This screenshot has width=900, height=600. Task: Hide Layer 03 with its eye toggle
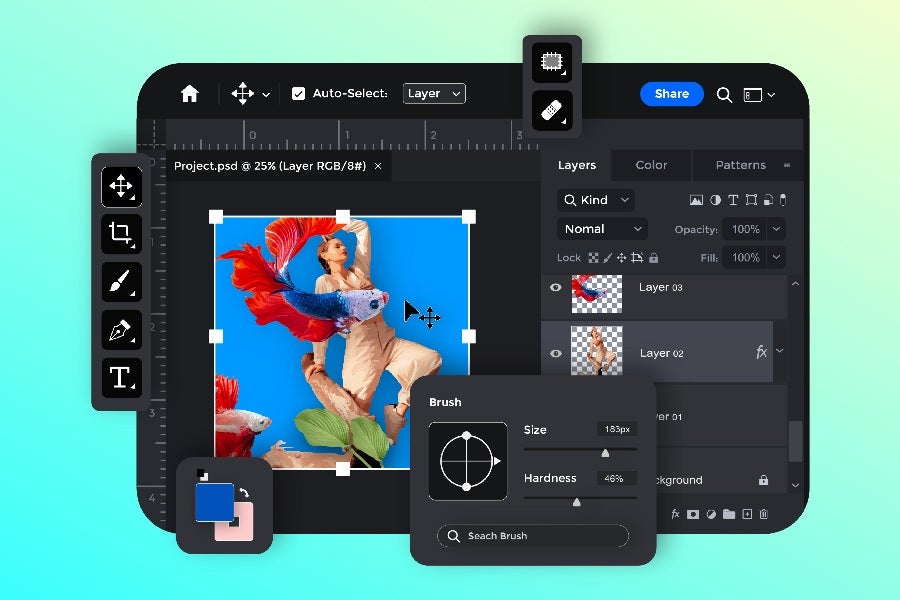tap(555, 287)
